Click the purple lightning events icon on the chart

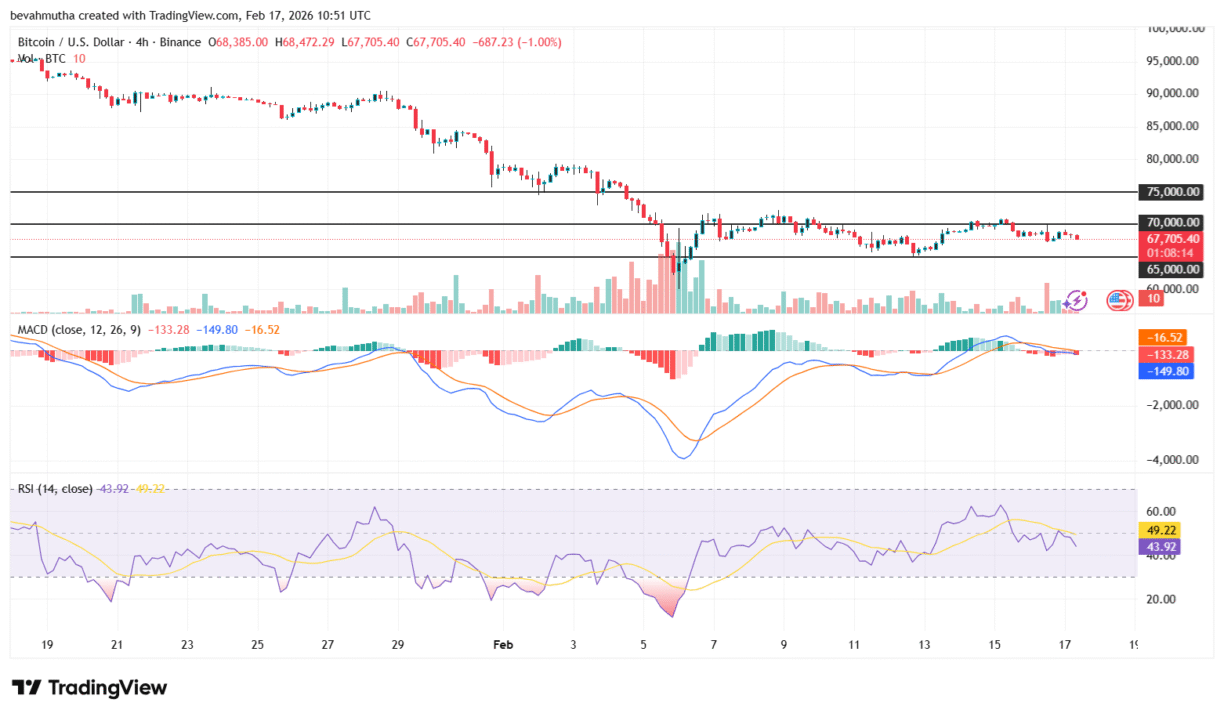pyautogui.click(x=1077, y=300)
